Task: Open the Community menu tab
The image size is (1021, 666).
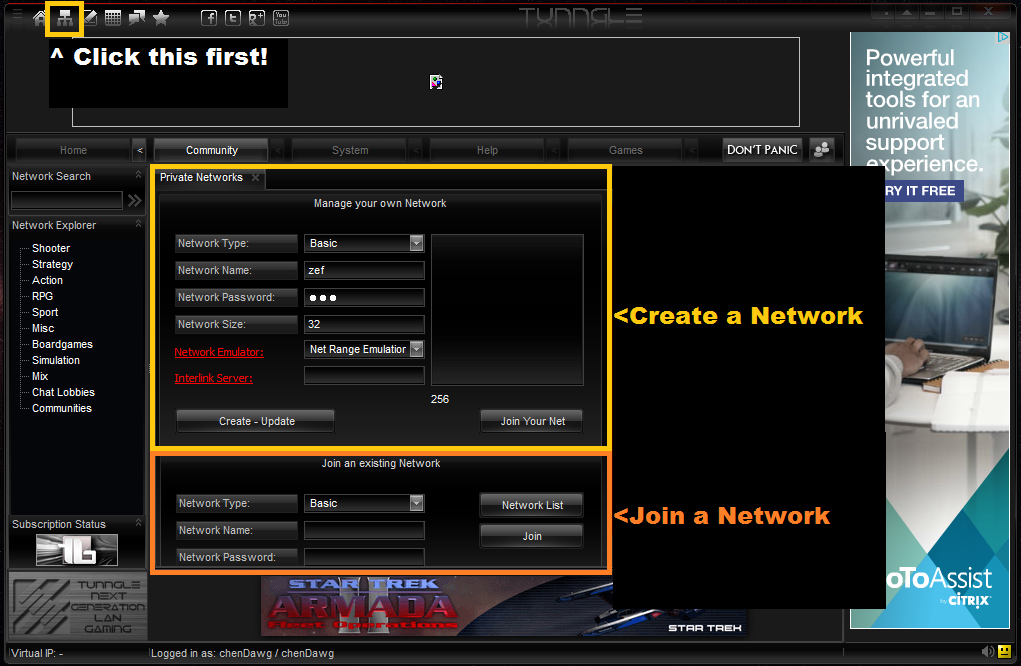Action: point(211,150)
